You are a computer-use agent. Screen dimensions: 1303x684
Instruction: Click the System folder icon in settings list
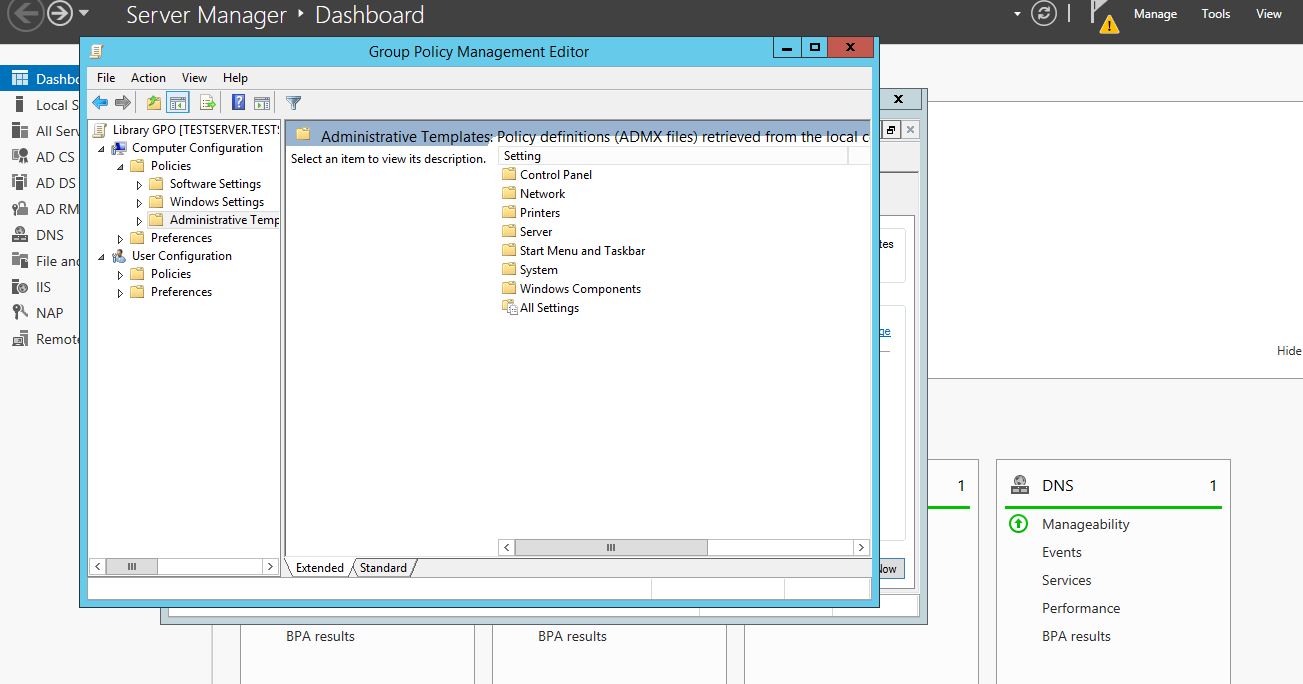click(x=509, y=269)
